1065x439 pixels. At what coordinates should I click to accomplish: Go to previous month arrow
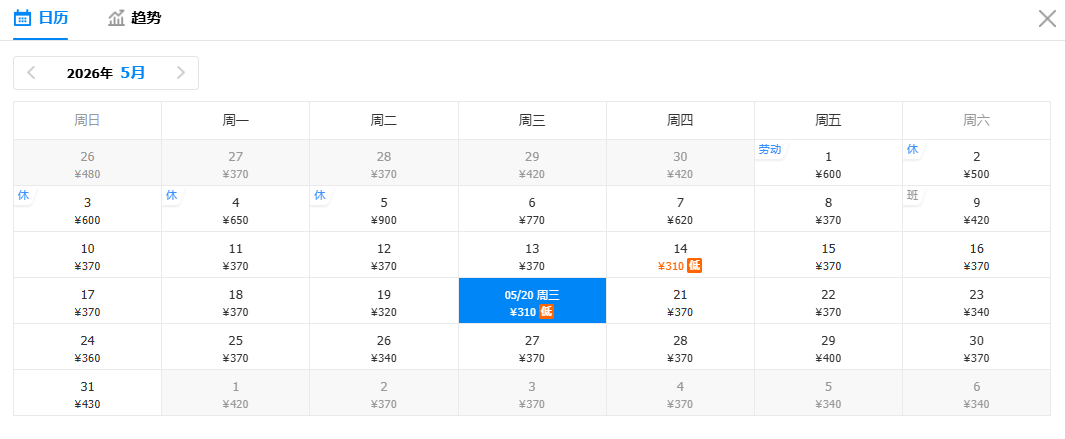(x=31, y=72)
